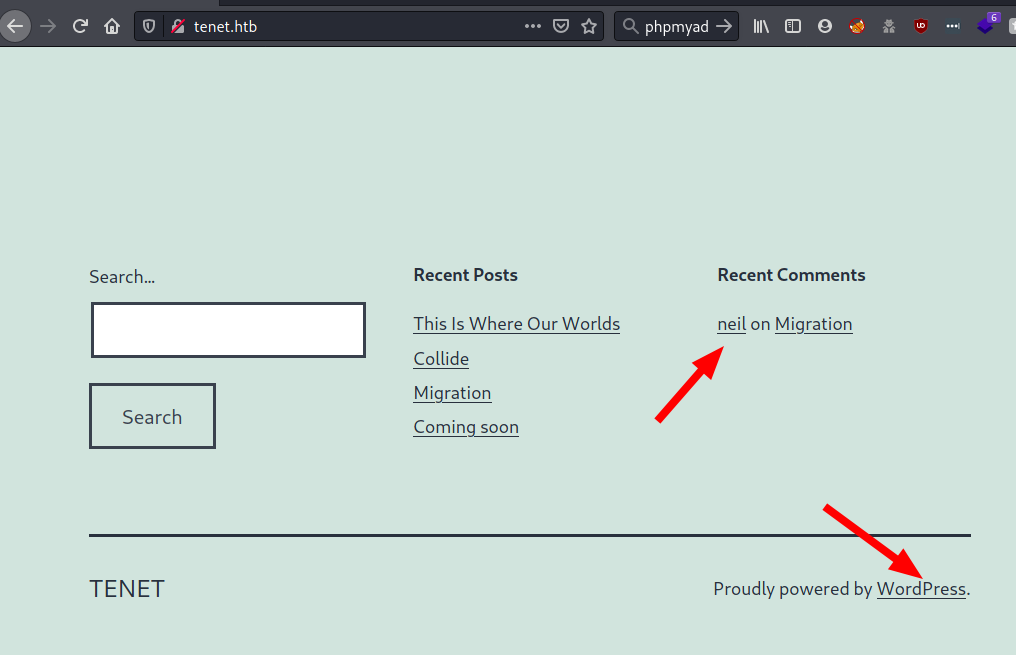Viewport: 1016px width, 655px height.
Task: Open the 'Coming soon' post
Action: 466,427
